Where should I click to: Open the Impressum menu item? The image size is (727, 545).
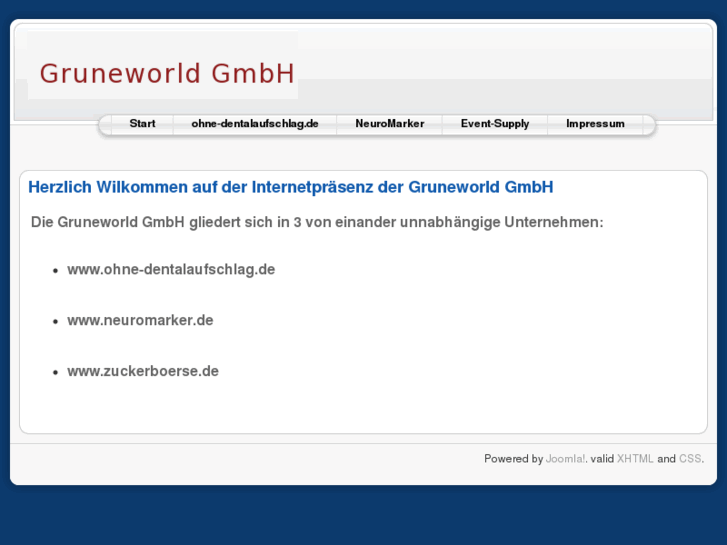coord(595,124)
